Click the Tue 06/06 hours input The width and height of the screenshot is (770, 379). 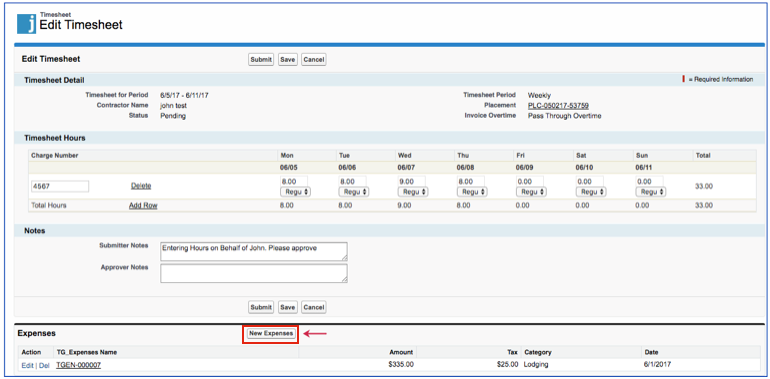tap(352, 181)
